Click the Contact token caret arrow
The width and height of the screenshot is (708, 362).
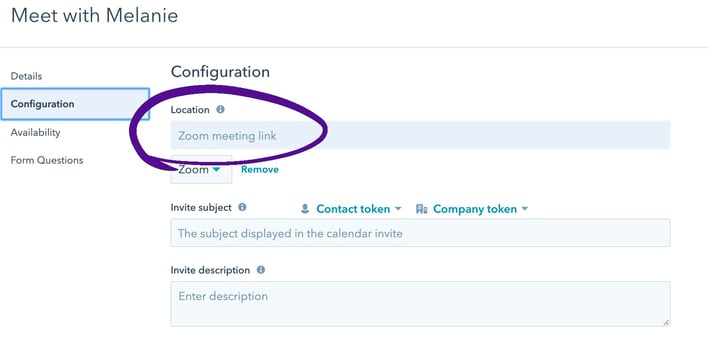click(398, 209)
